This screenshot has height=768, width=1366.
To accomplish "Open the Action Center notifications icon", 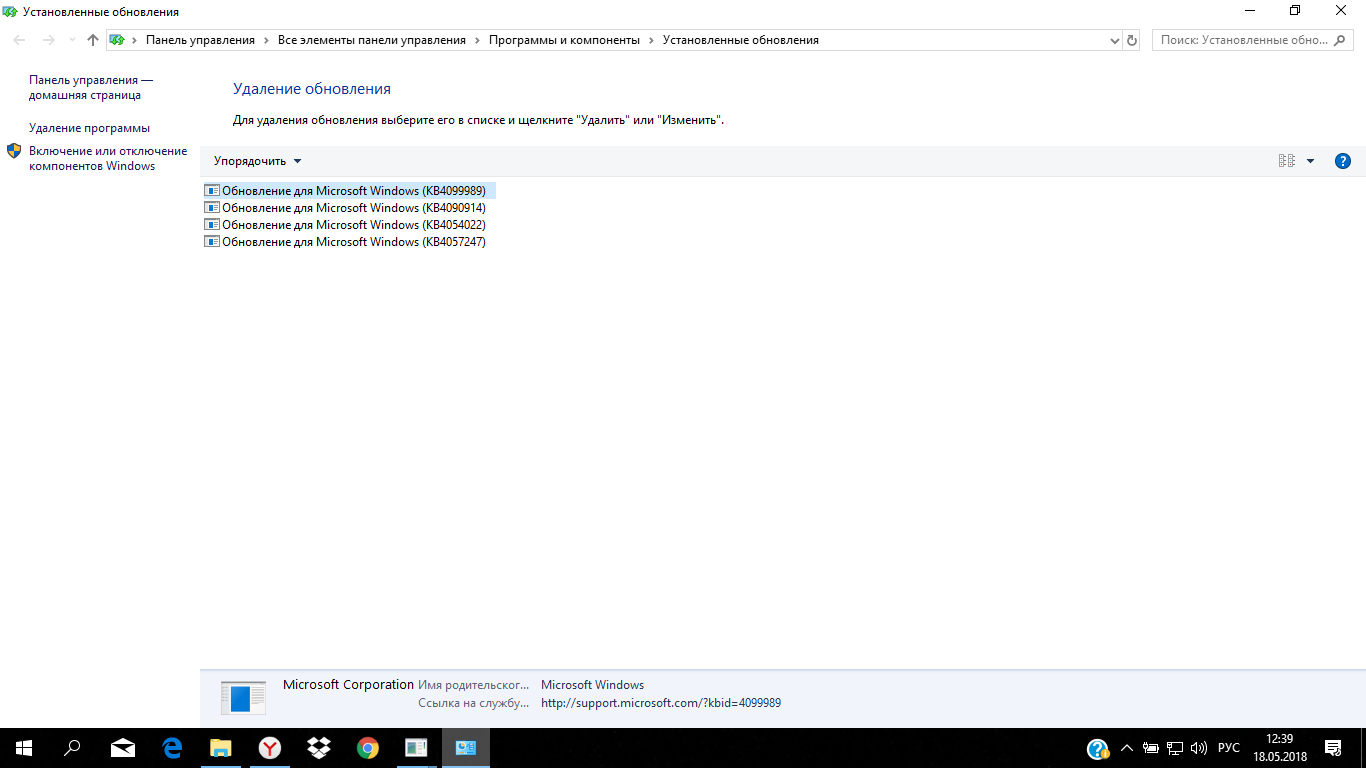I will pos(1333,748).
